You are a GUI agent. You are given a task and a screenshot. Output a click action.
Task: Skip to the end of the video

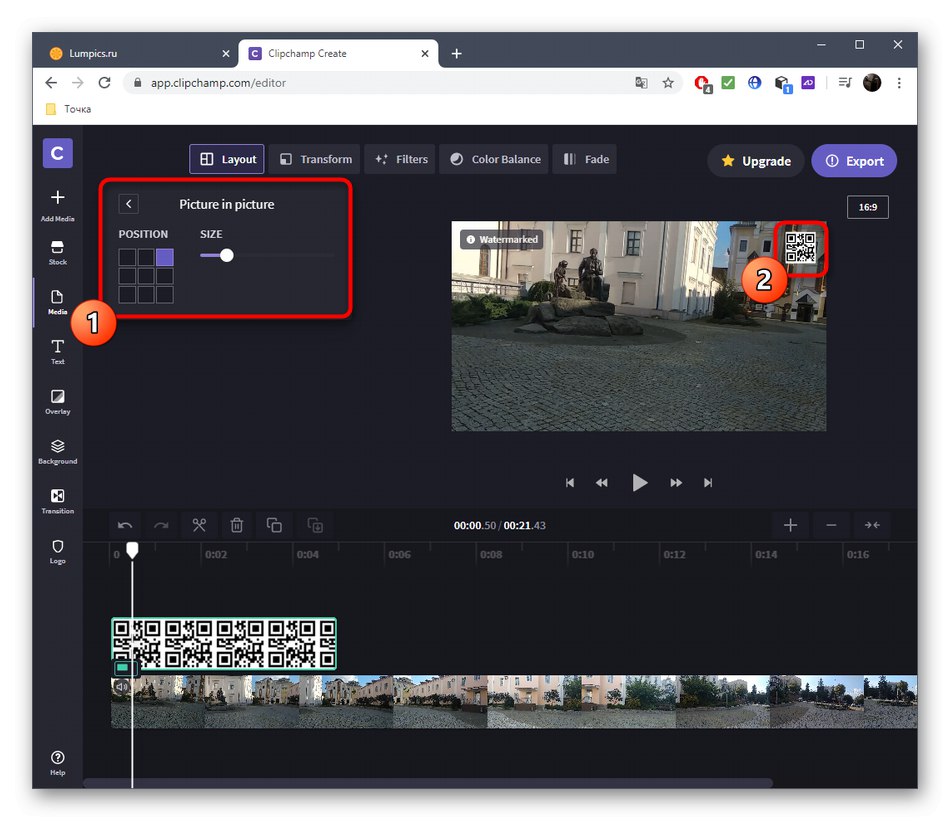[708, 483]
